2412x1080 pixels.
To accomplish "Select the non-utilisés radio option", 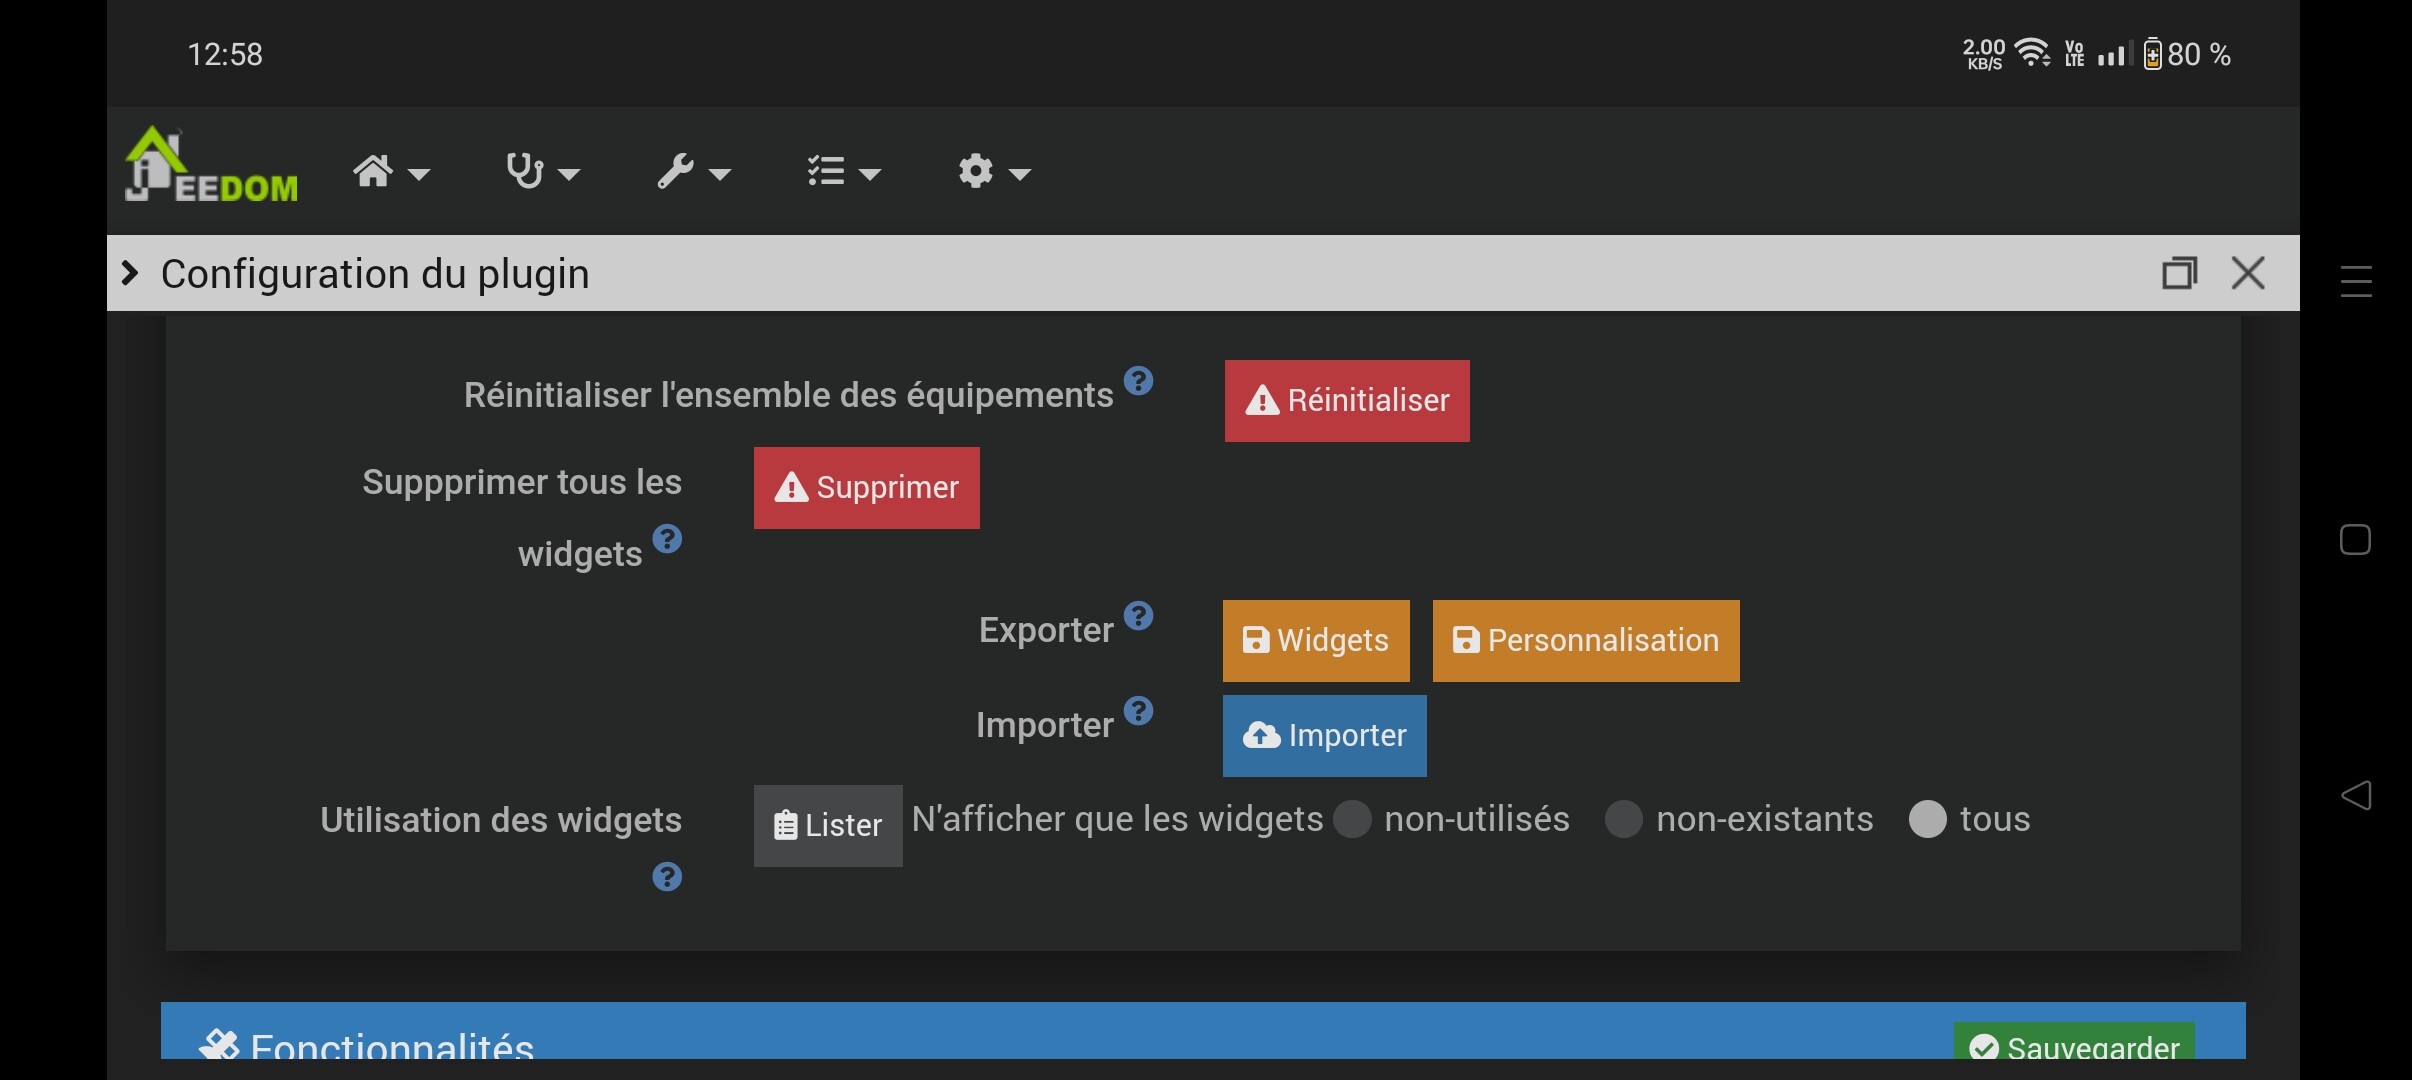I will point(1353,820).
